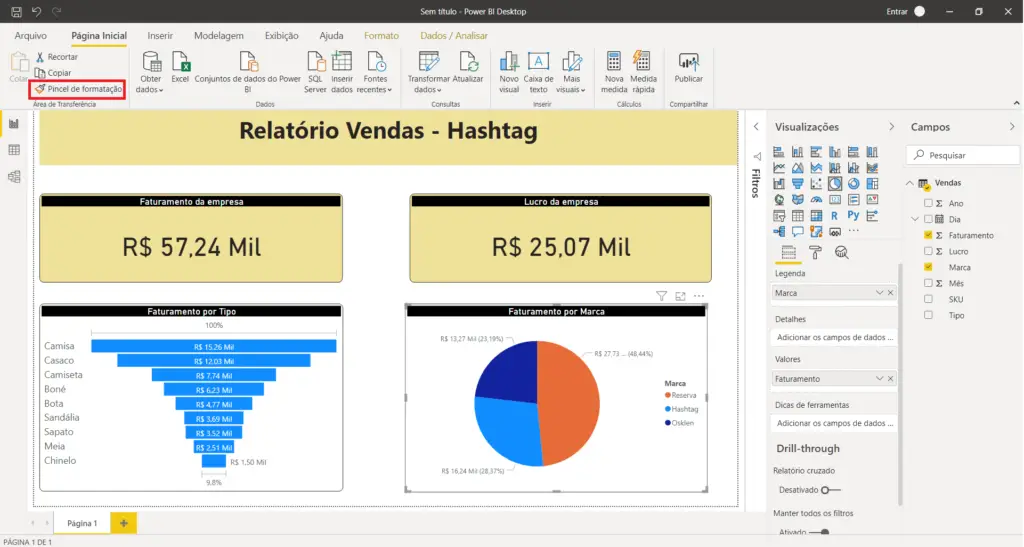The width and height of the screenshot is (1024, 547).
Task: Import data from Excel
Action: pos(180,68)
